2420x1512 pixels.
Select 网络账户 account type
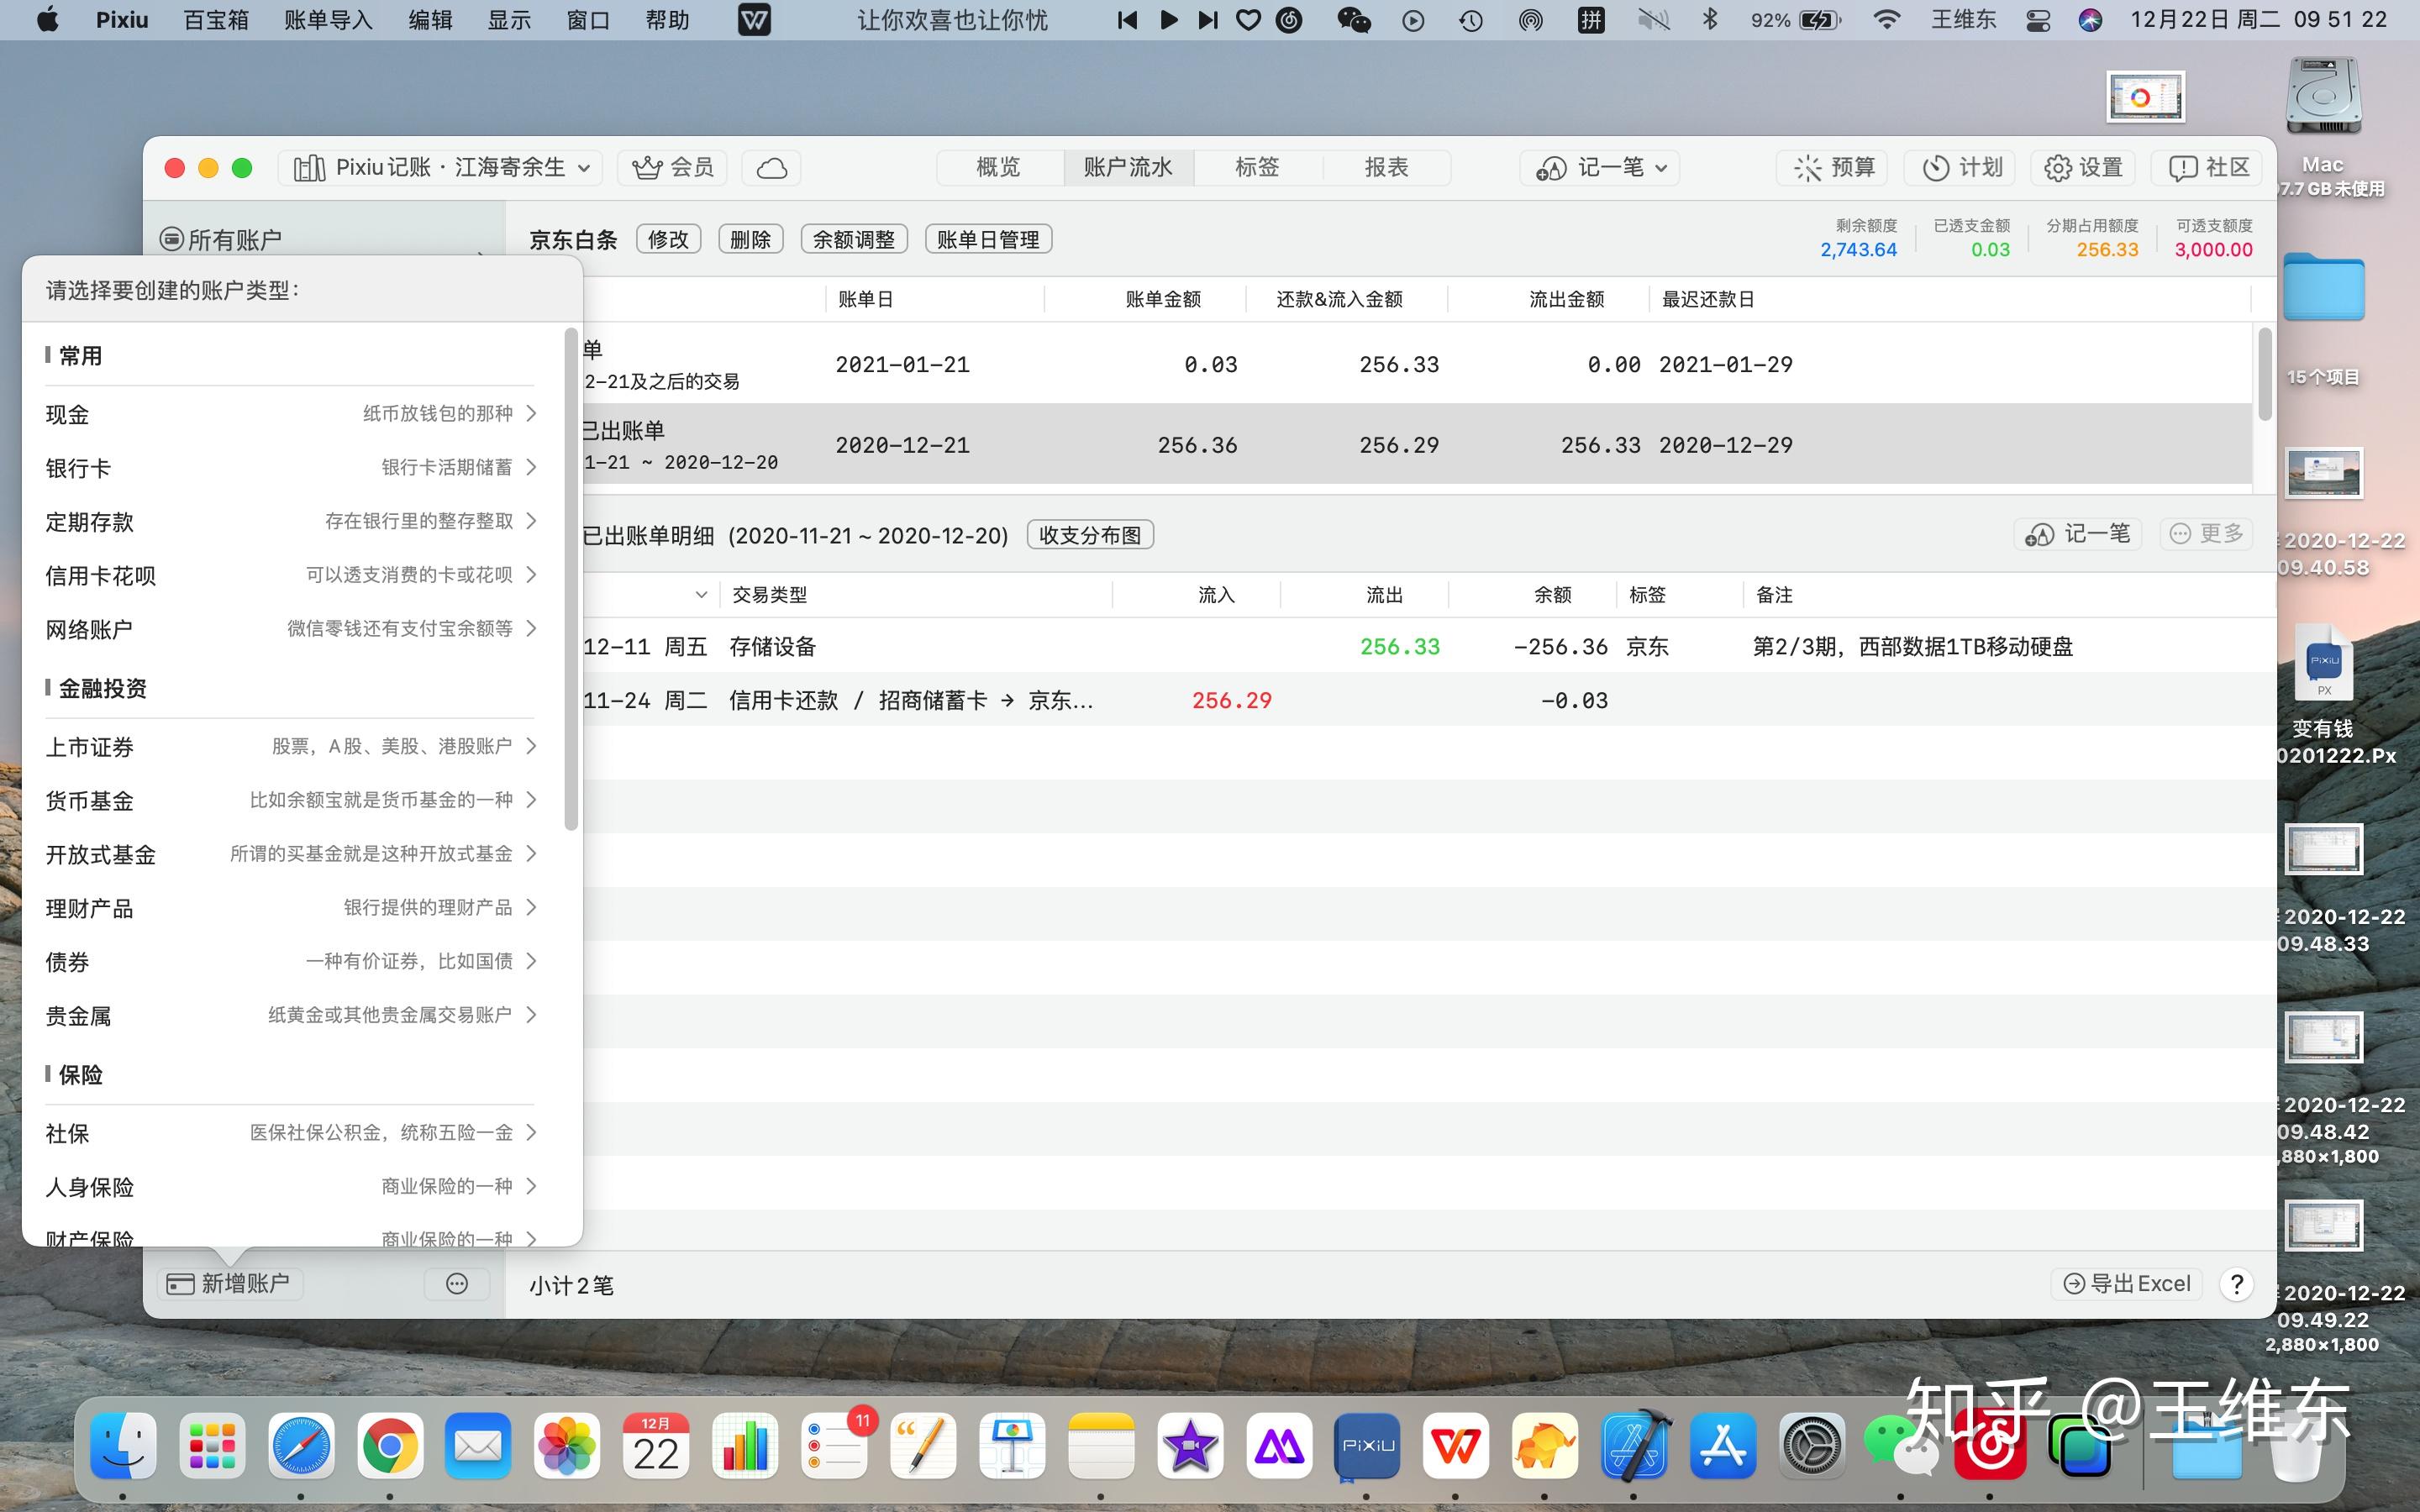click(291, 630)
